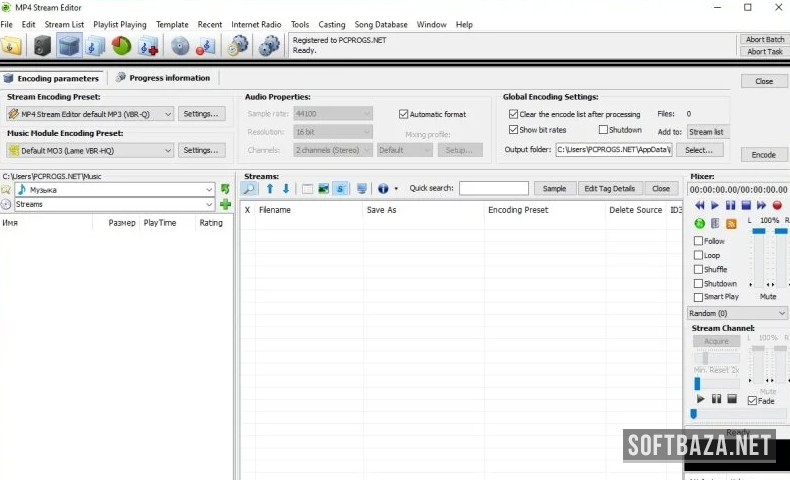Click the blue up arrow in the Streams toolbar
The width and height of the screenshot is (790, 480).
pyautogui.click(x=269, y=188)
